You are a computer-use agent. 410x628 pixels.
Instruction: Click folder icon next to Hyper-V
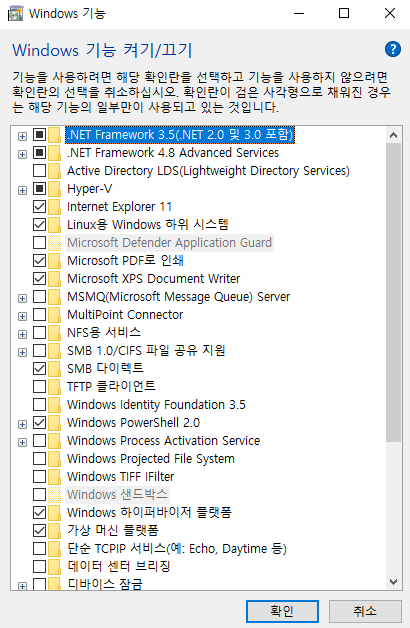click(x=54, y=189)
